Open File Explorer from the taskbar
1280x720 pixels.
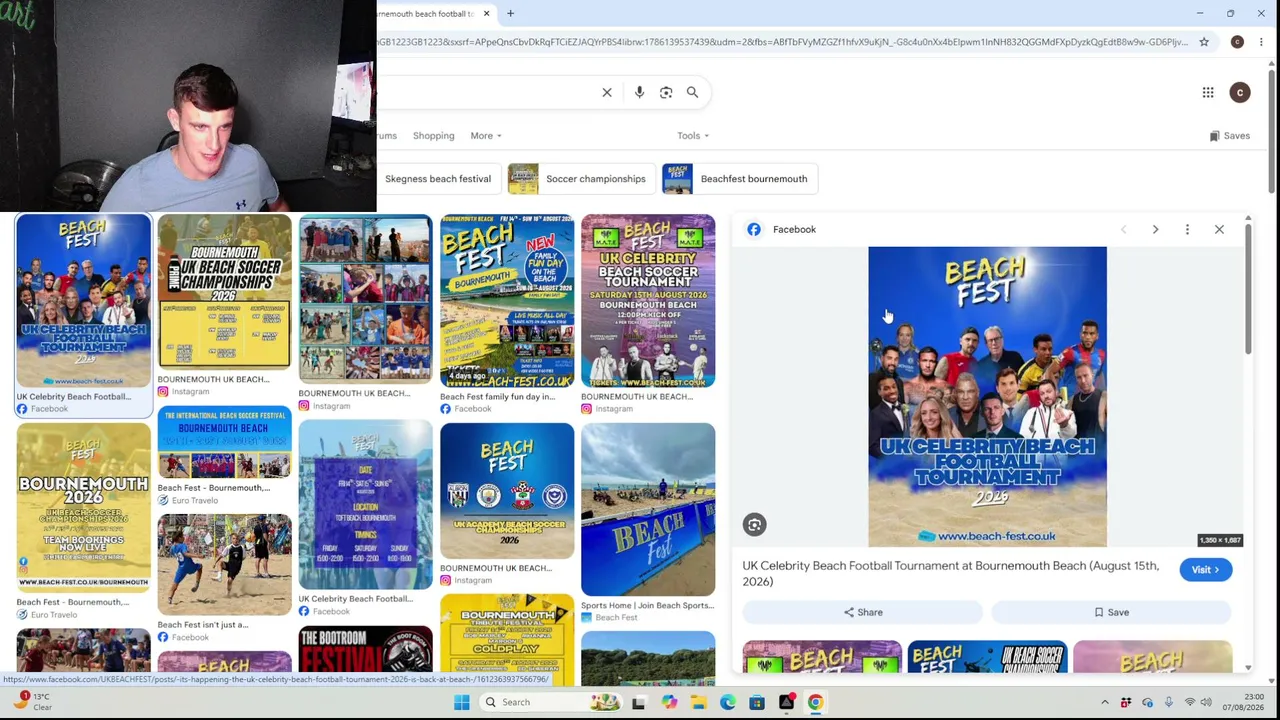(x=698, y=702)
